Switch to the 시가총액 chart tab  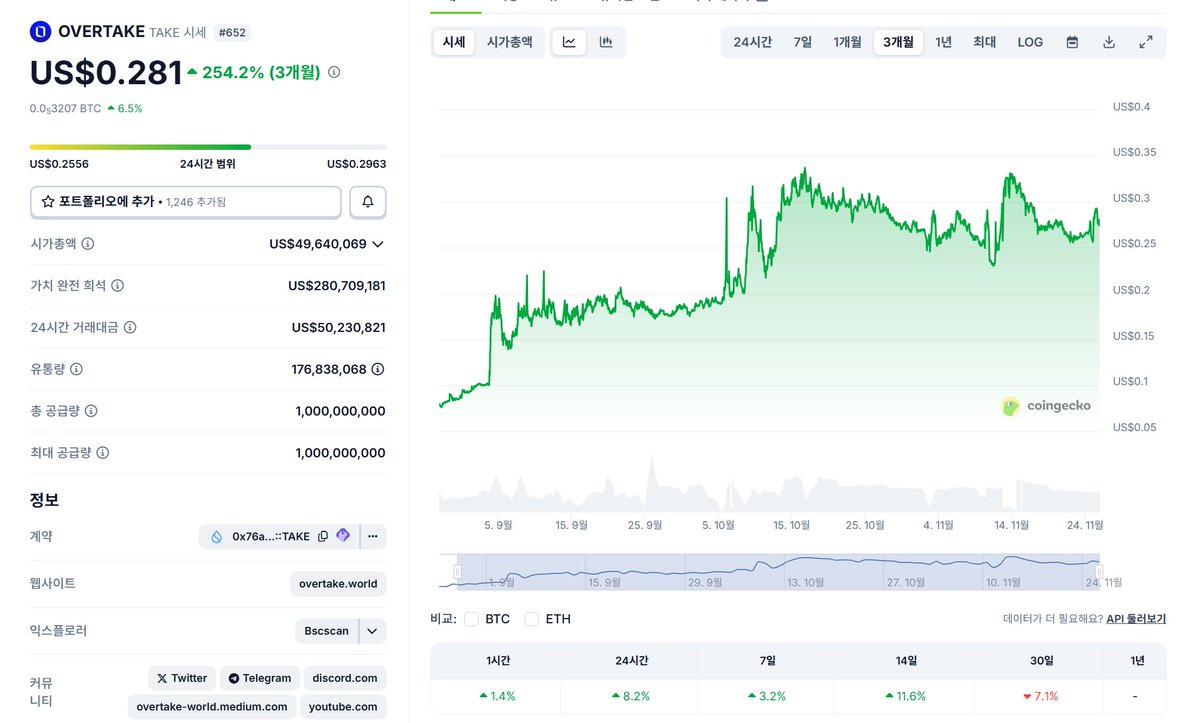(x=510, y=42)
